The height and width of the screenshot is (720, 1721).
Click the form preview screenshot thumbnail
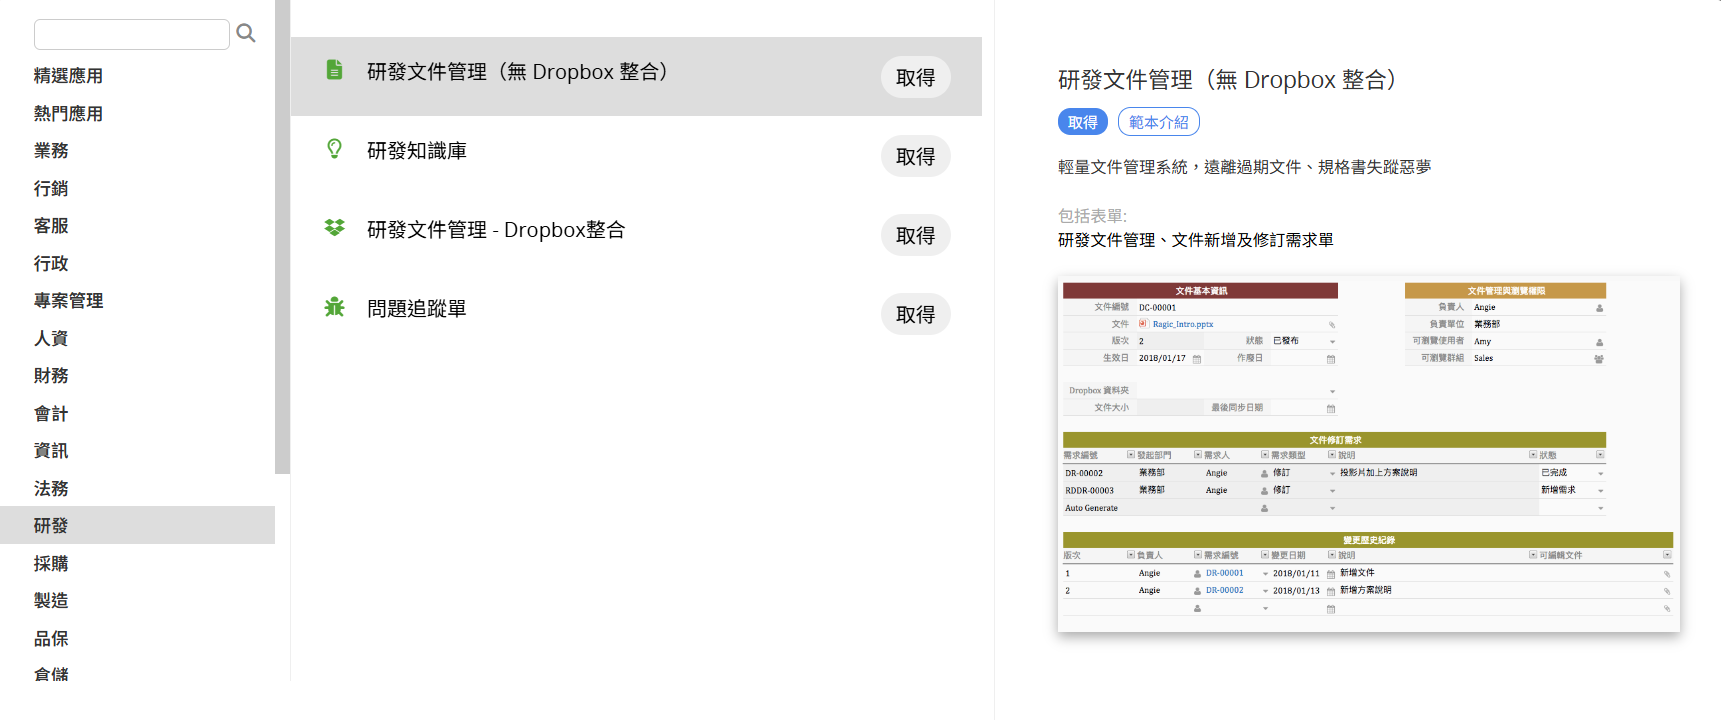click(x=1368, y=454)
